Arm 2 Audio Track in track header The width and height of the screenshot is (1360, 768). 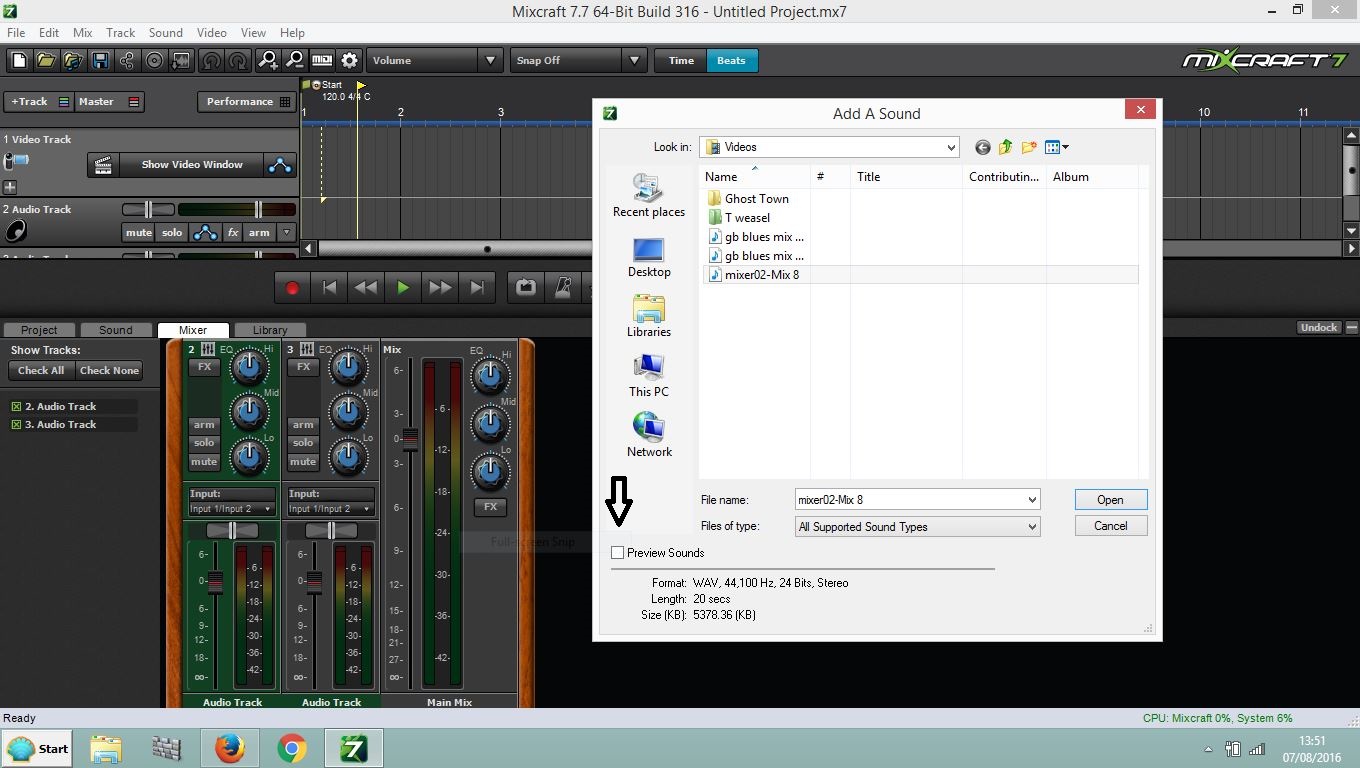point(259,233)
